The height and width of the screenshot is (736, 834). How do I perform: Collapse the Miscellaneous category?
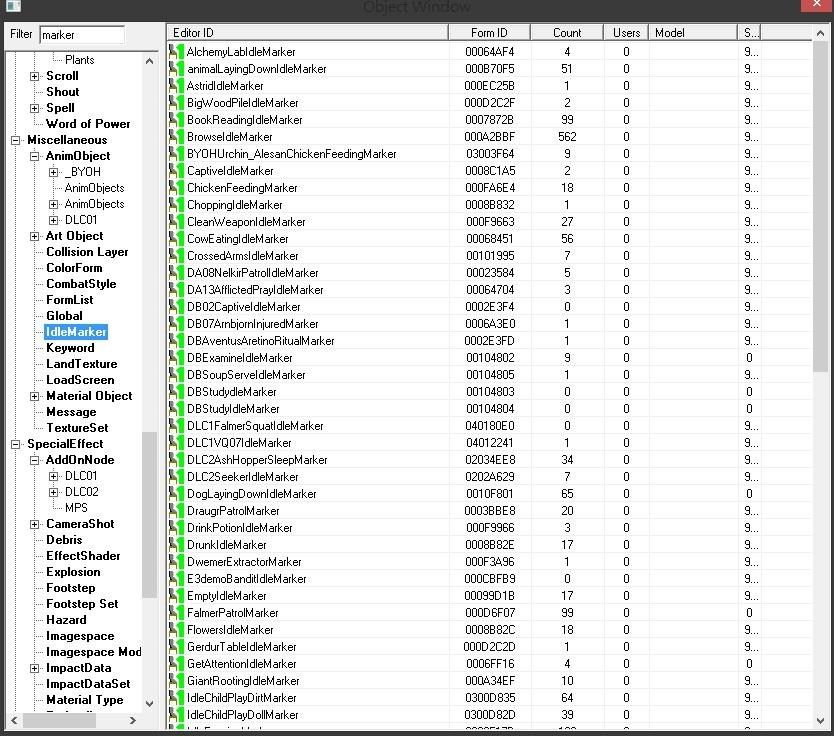coord(15,140)
